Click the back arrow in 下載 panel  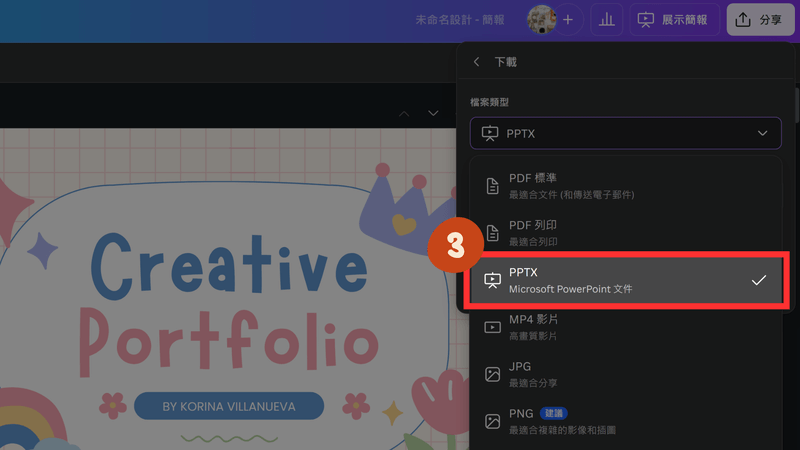pos(477,62)
